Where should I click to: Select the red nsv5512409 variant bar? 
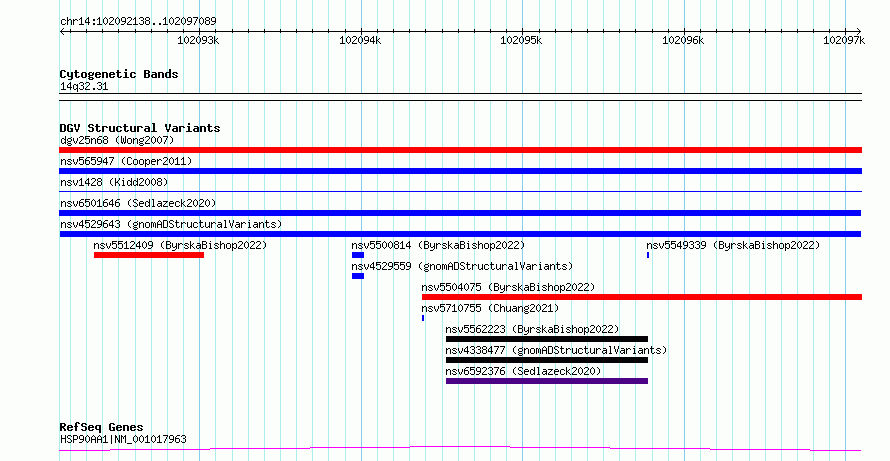[149, 255]
